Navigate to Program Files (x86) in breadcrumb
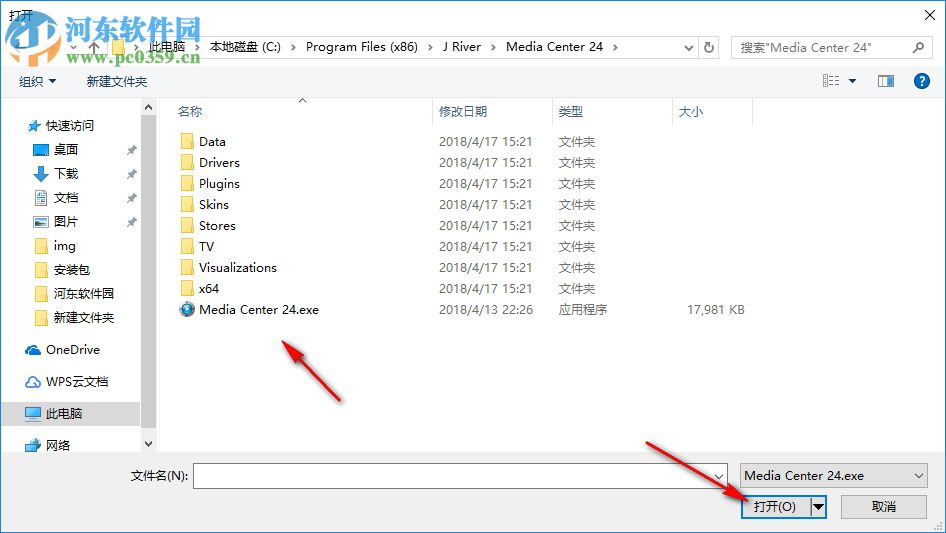The width and height of the screenshot is (946, 533). click(361, 47)
